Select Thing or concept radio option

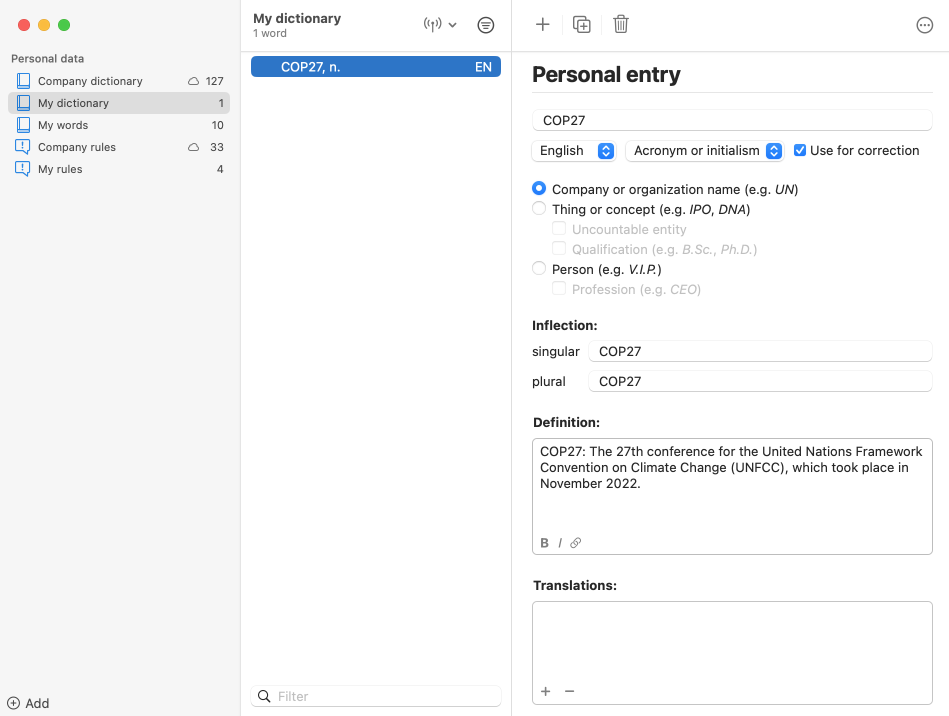(x=540, y=209)
